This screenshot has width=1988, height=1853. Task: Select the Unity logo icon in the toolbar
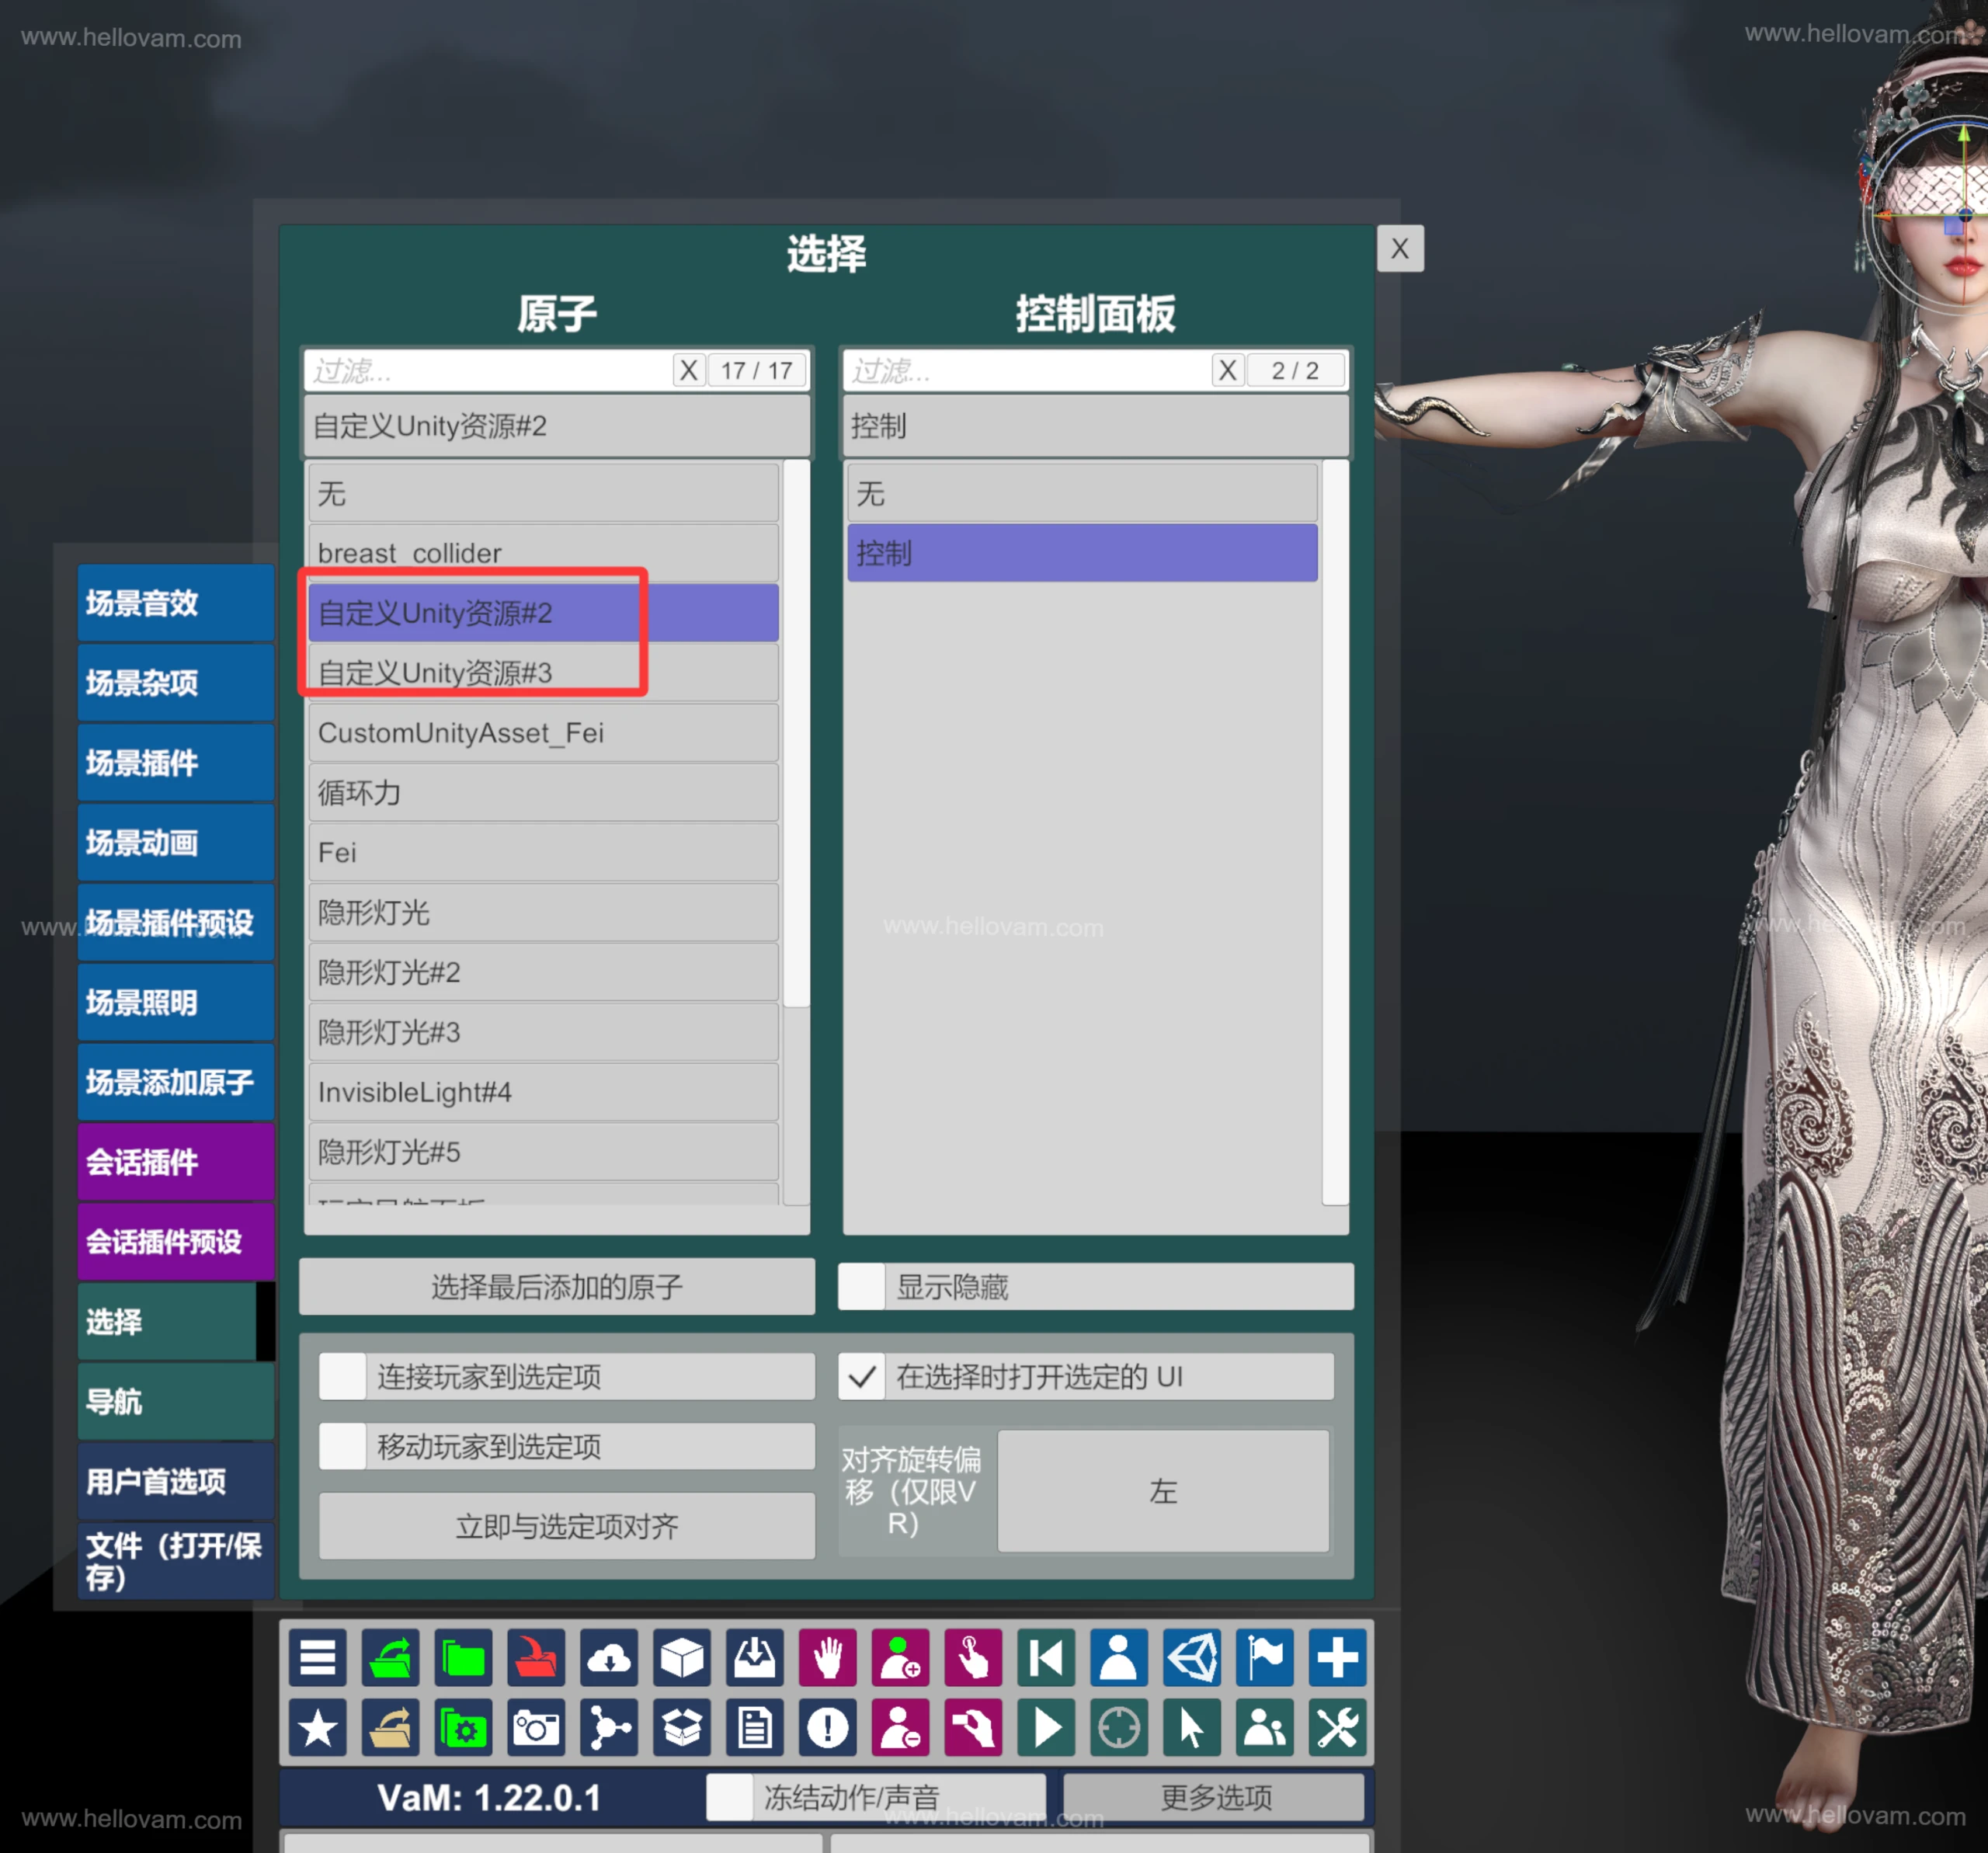1192,1658
